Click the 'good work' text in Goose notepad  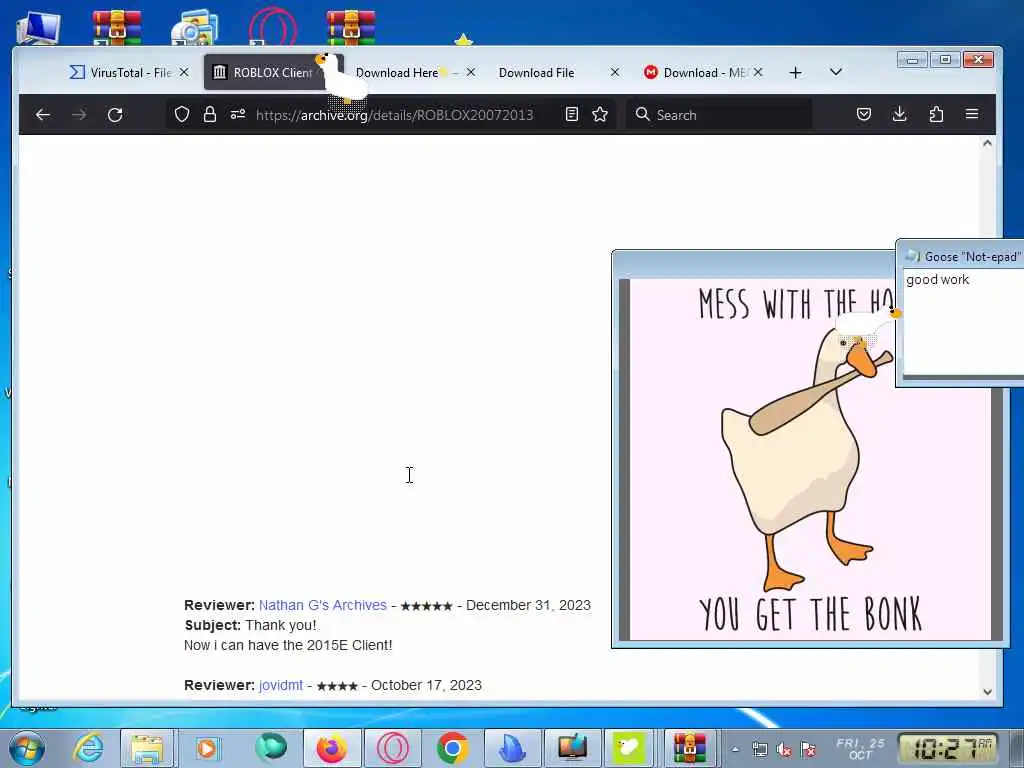pos(937,280)
